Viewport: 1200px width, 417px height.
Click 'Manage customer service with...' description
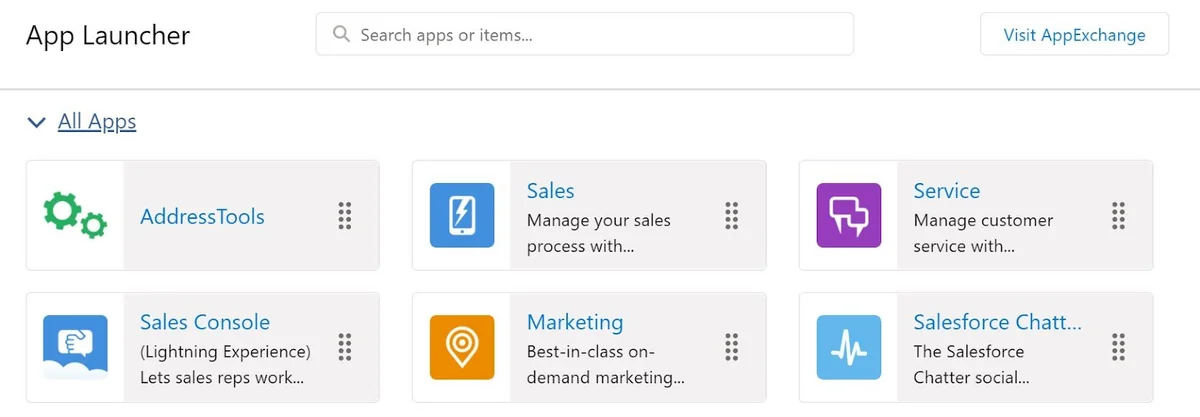[983, 233]
